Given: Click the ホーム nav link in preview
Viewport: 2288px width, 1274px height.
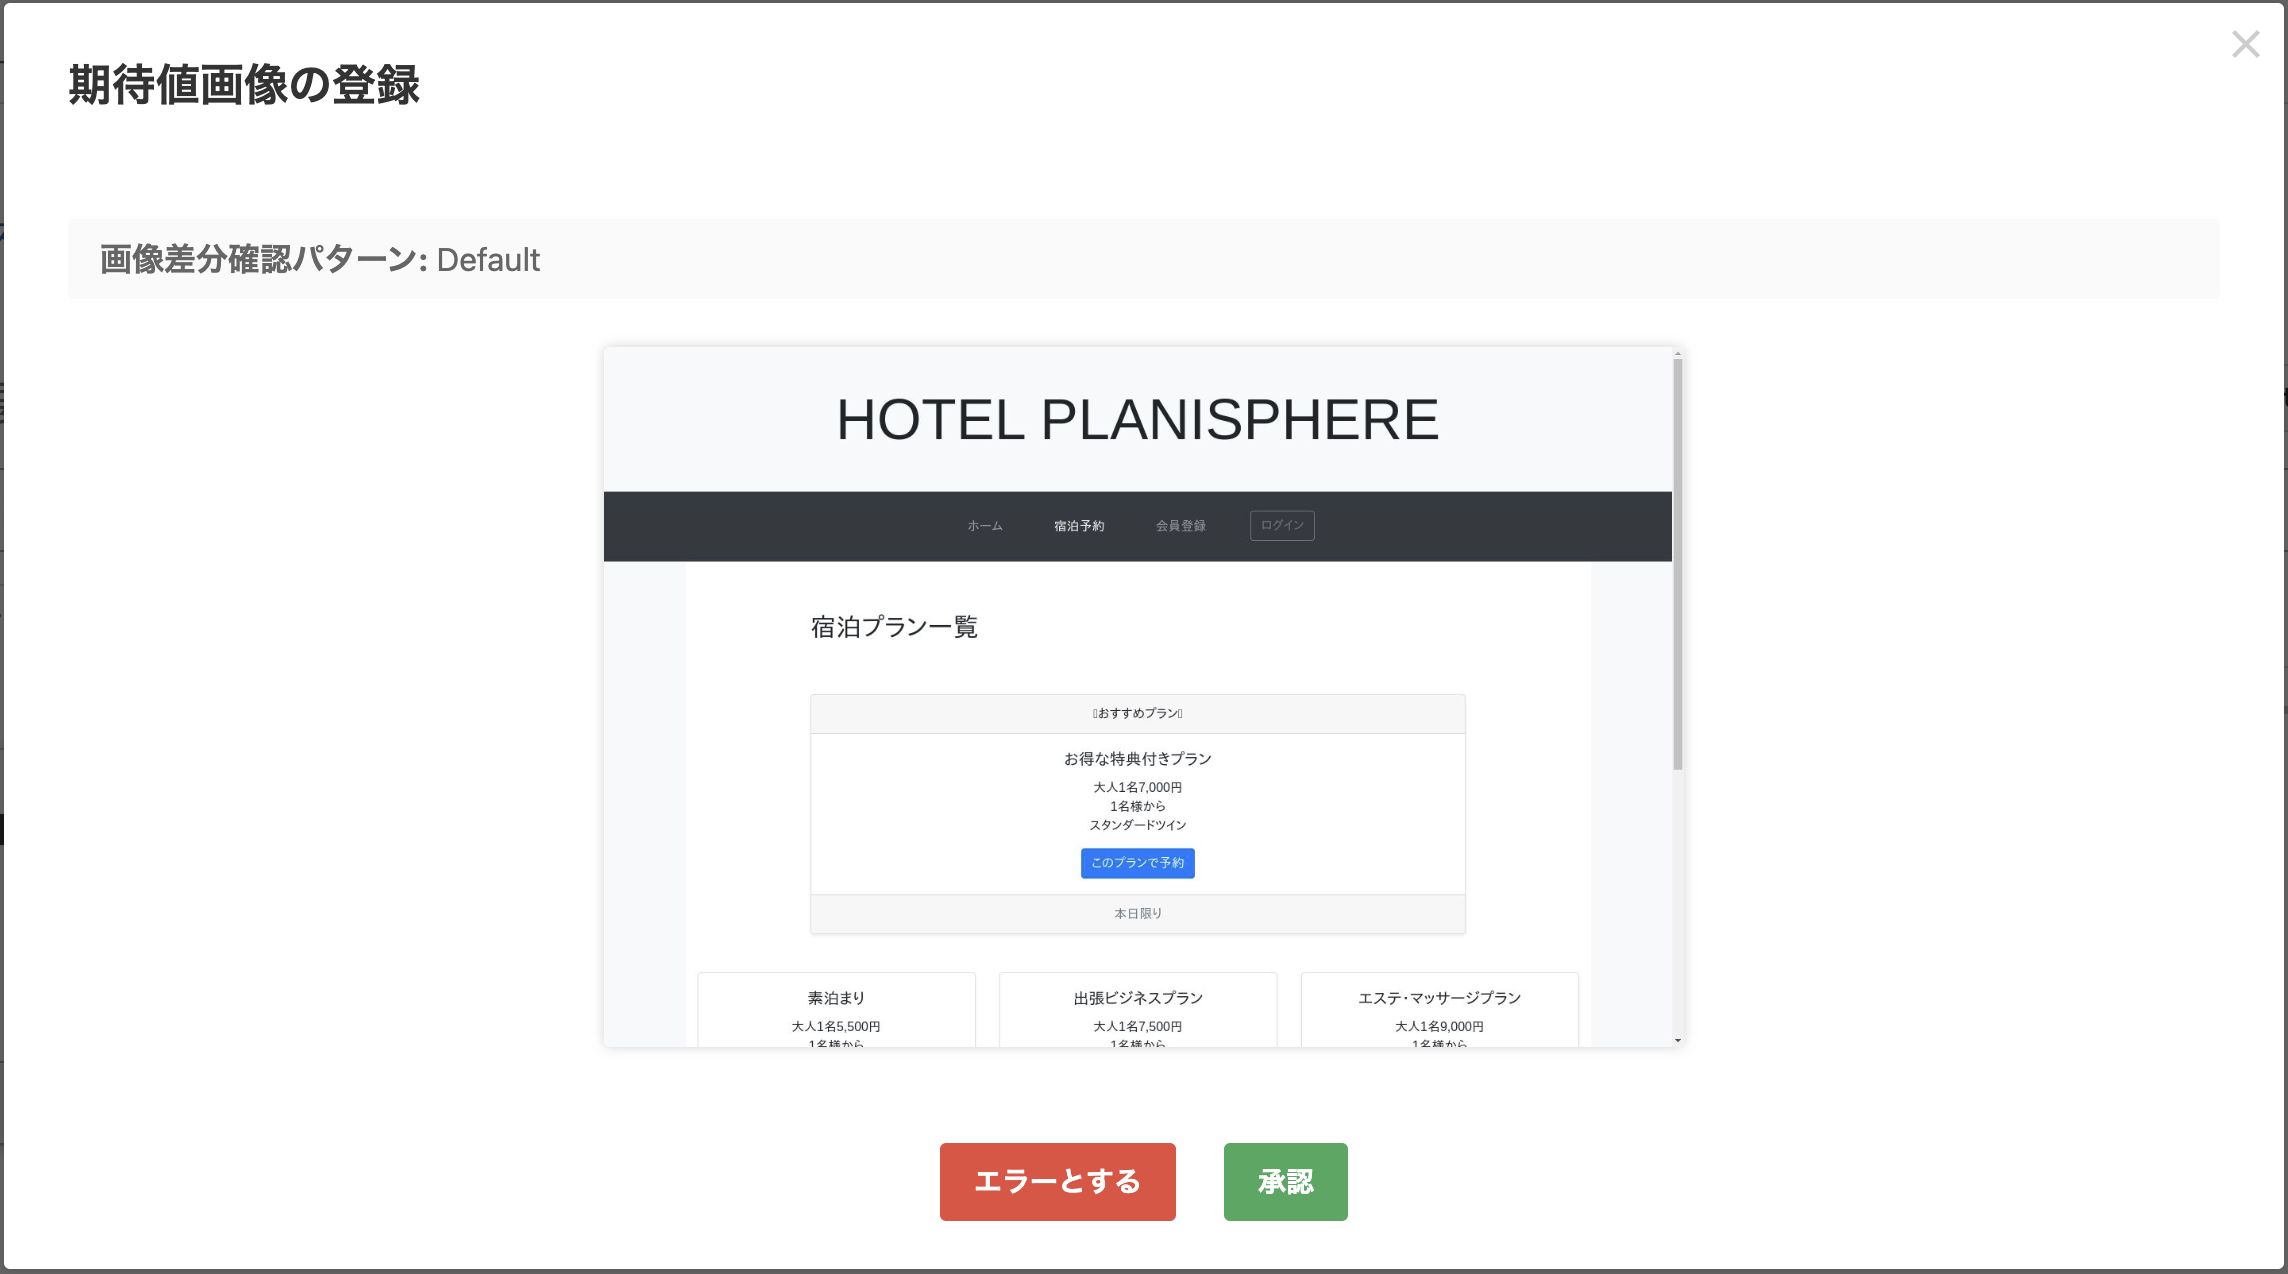Looking at the screenshot, I should coord(984,526).
